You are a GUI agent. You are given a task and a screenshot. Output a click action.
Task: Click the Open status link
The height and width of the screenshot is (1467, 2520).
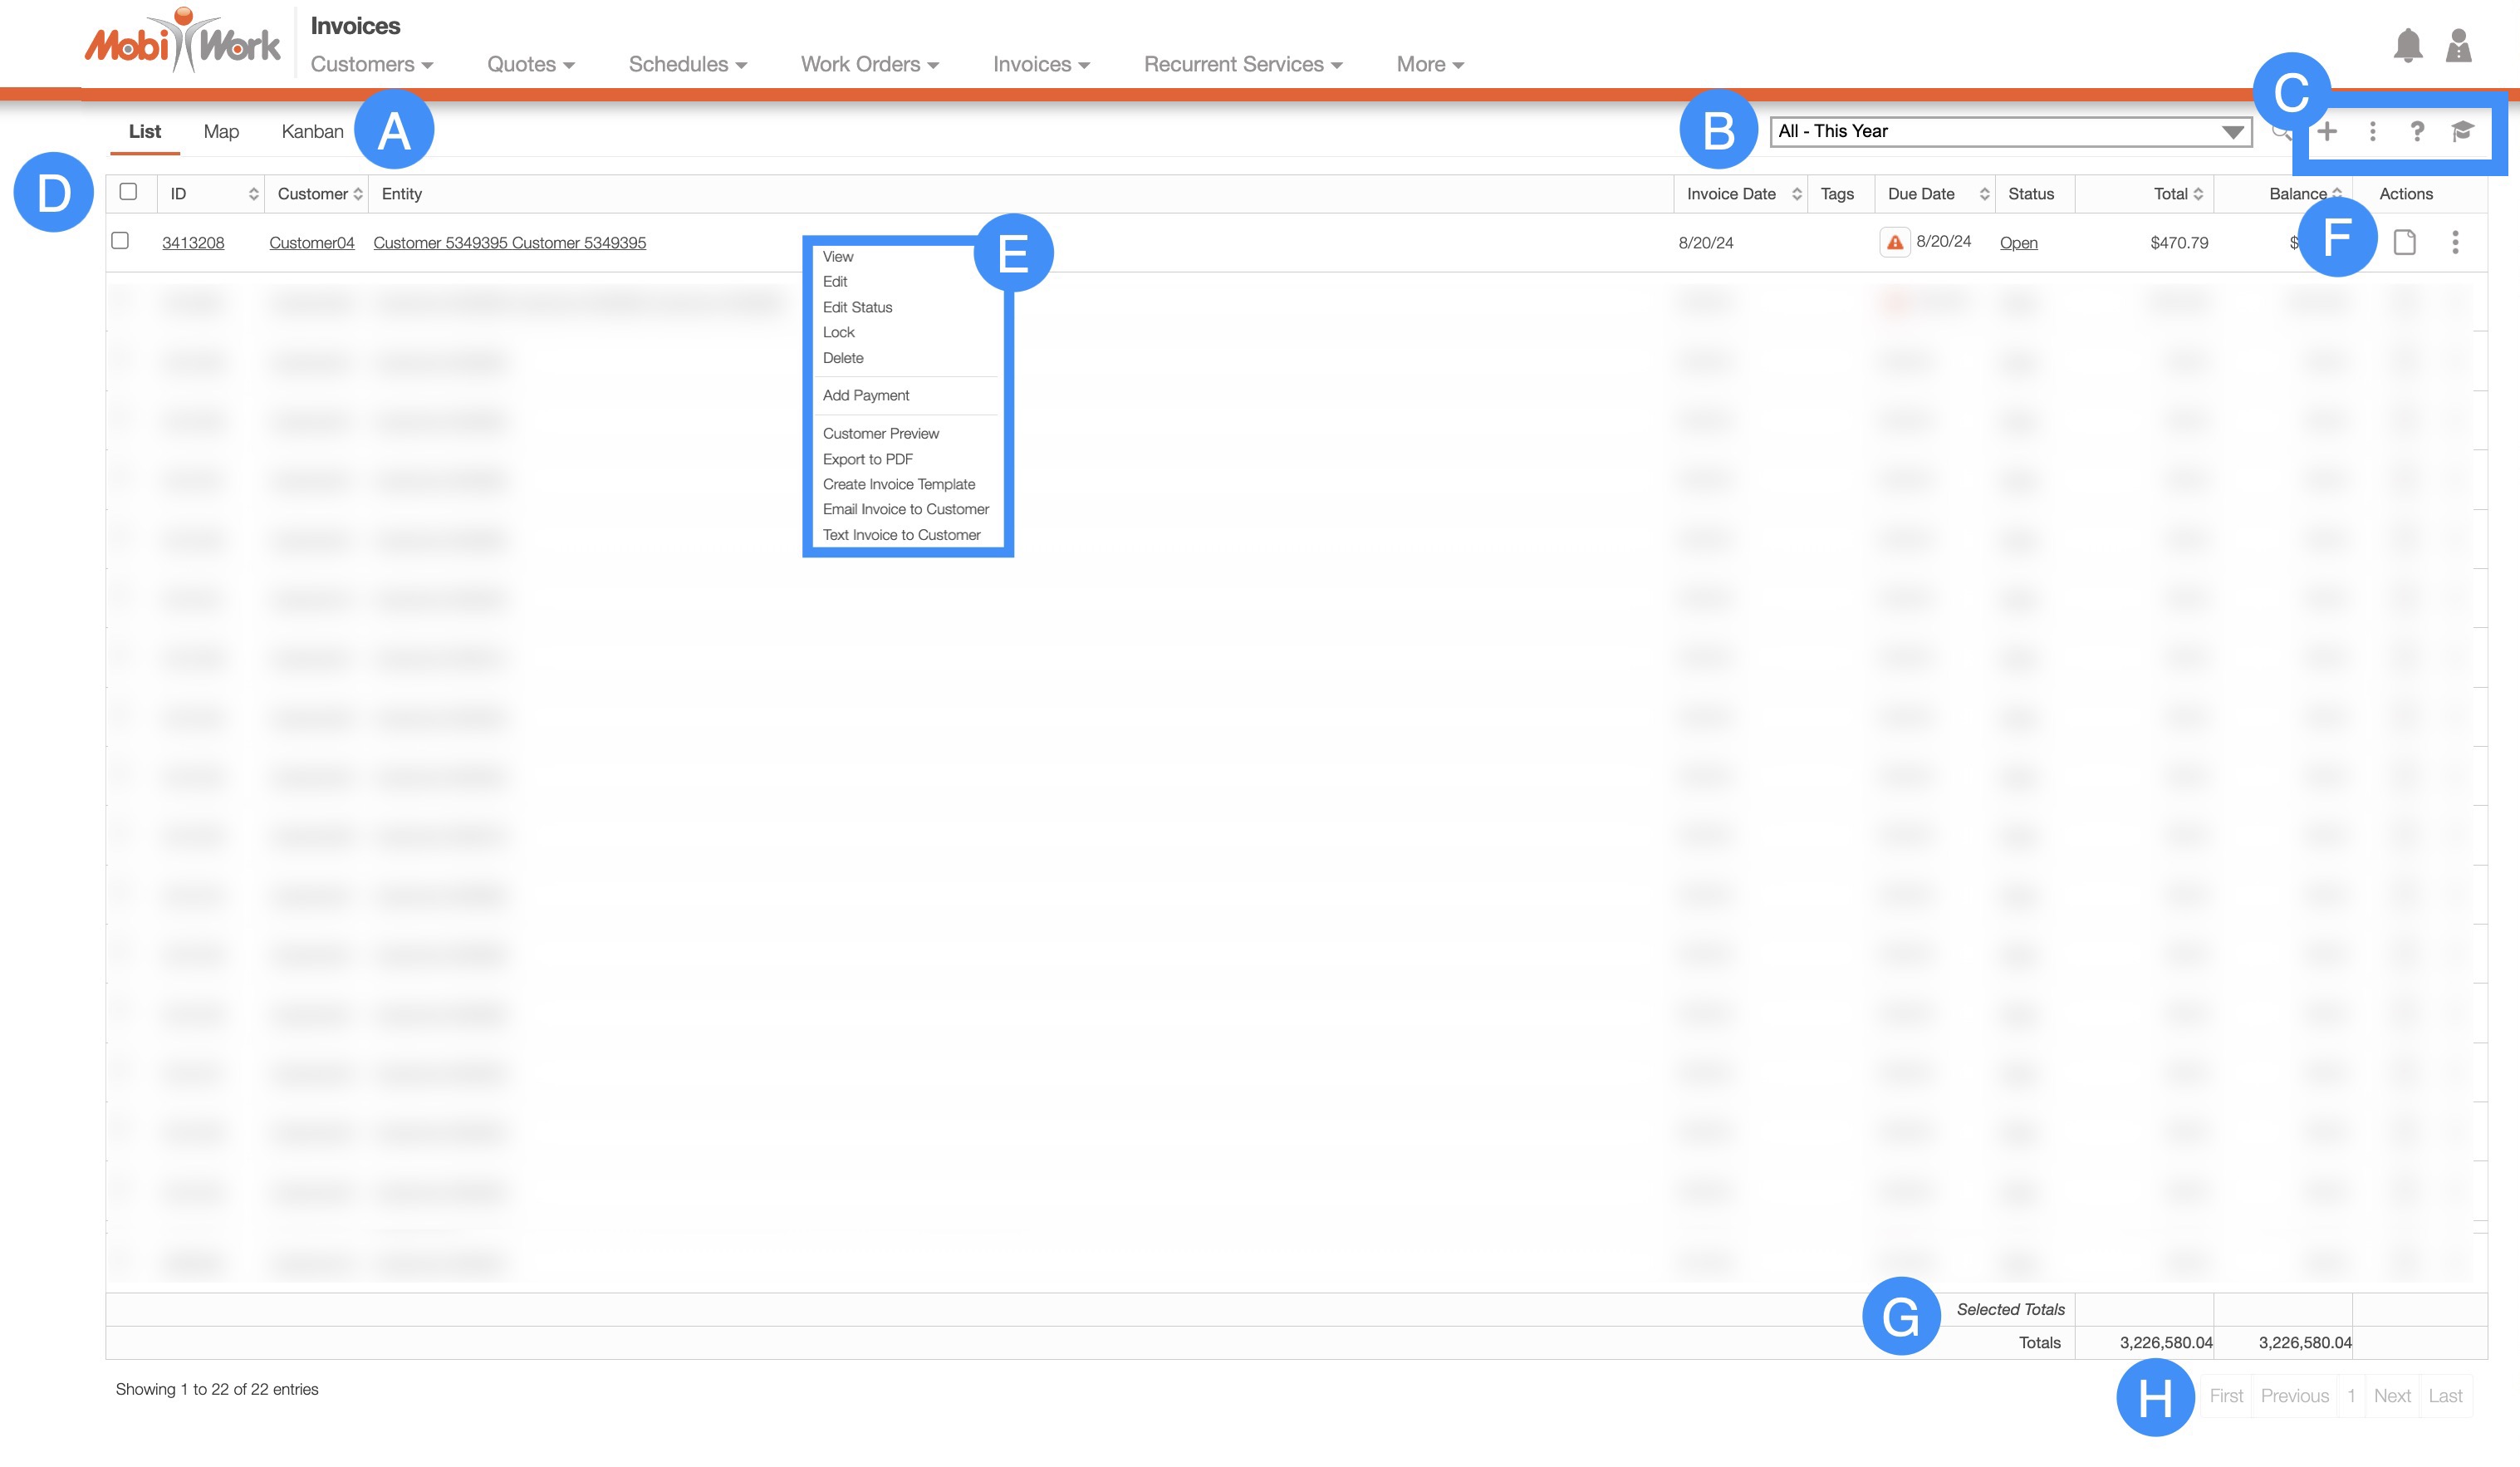(x=2018, y=243)
